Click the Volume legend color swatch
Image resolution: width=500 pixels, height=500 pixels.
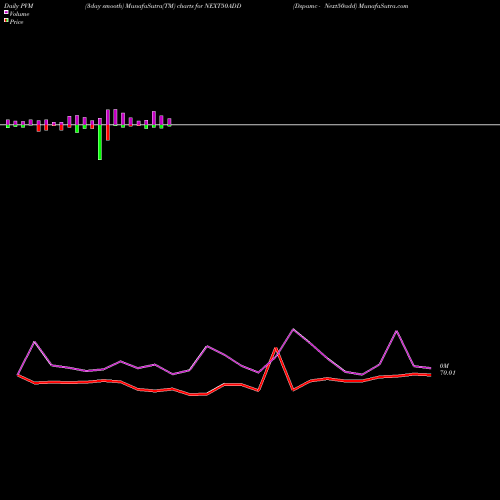(6, 12)
